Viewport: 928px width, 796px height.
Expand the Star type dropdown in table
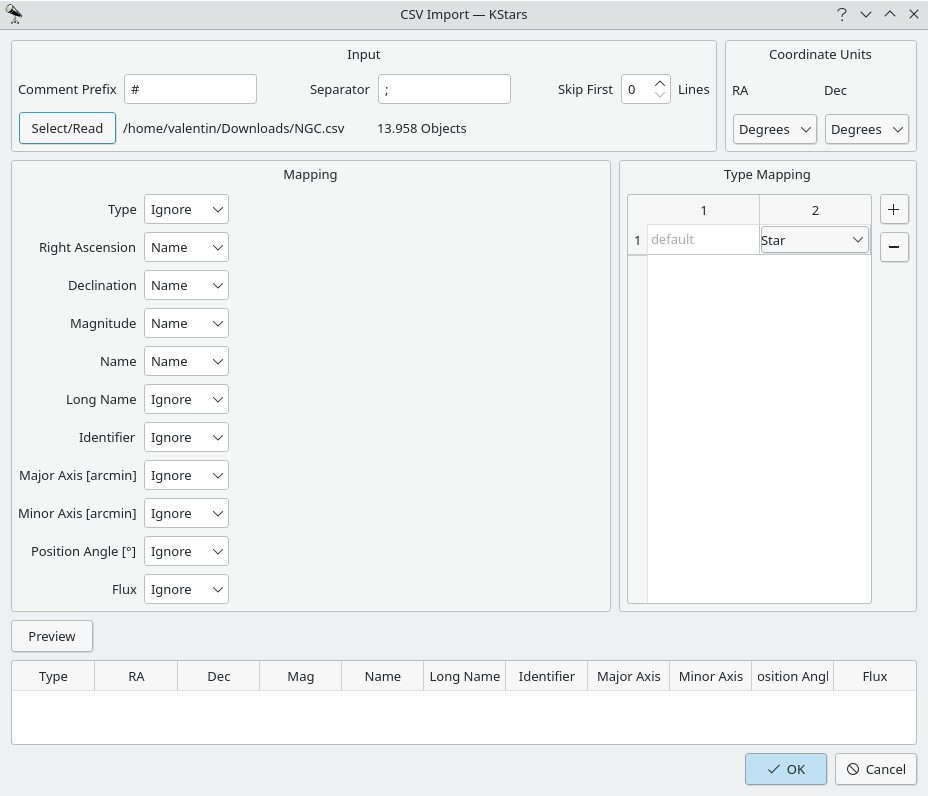[814, 240]
